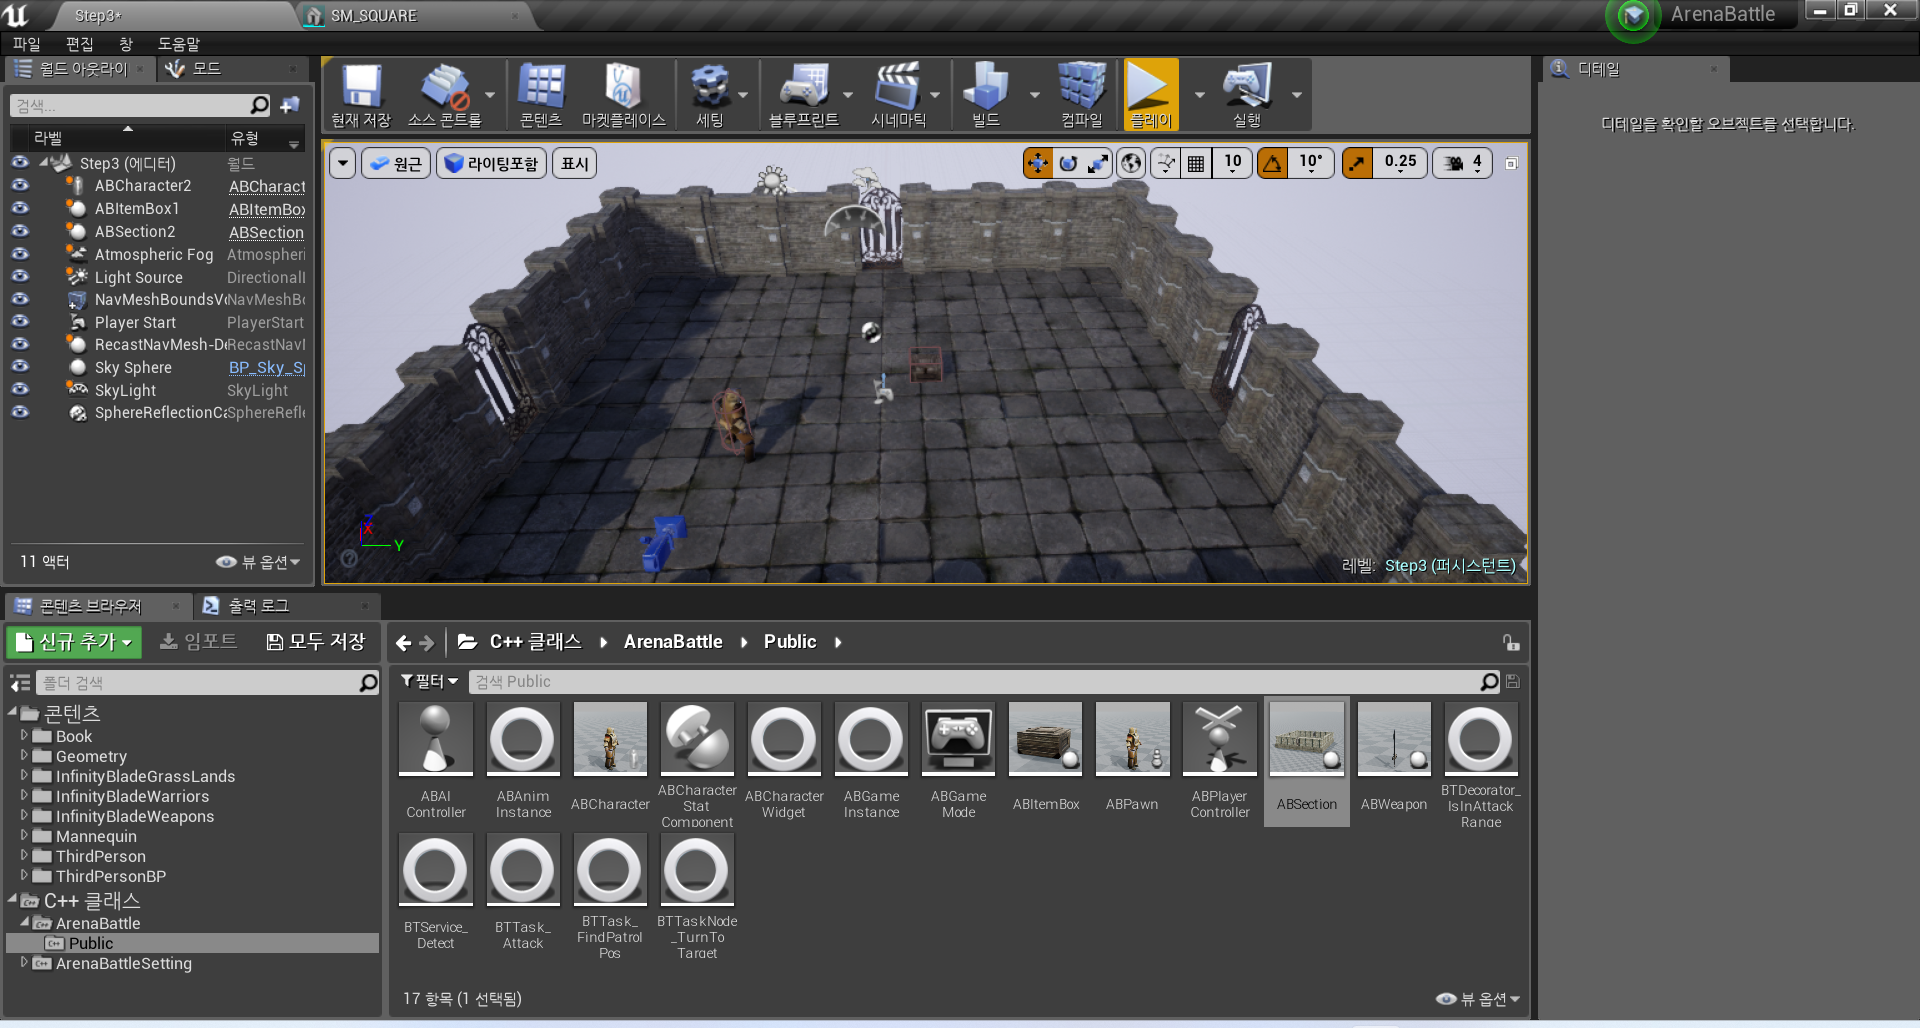
Task: Click add actor folder icon in outliner
Action: [x=290, y=105]
